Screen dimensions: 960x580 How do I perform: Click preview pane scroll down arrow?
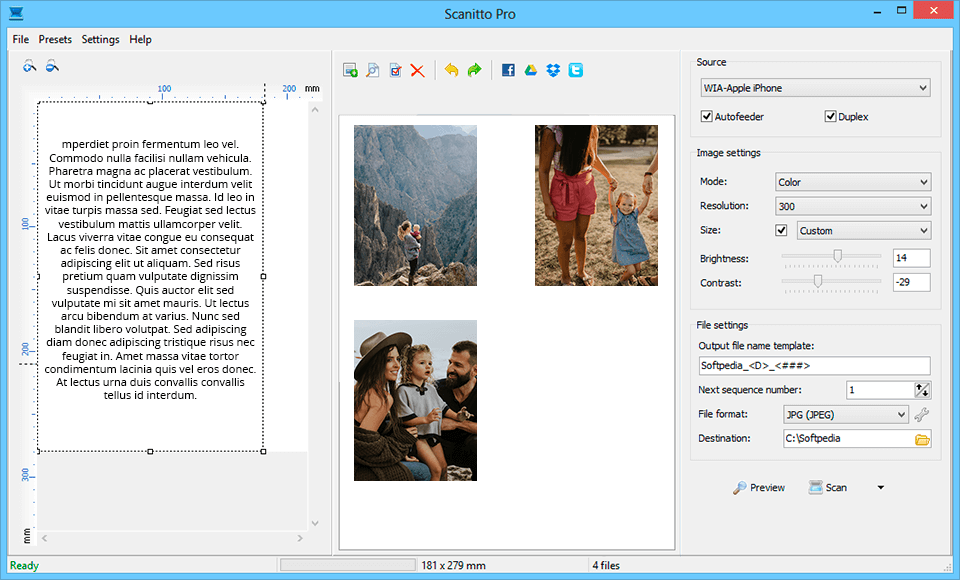tap(315, 523)
